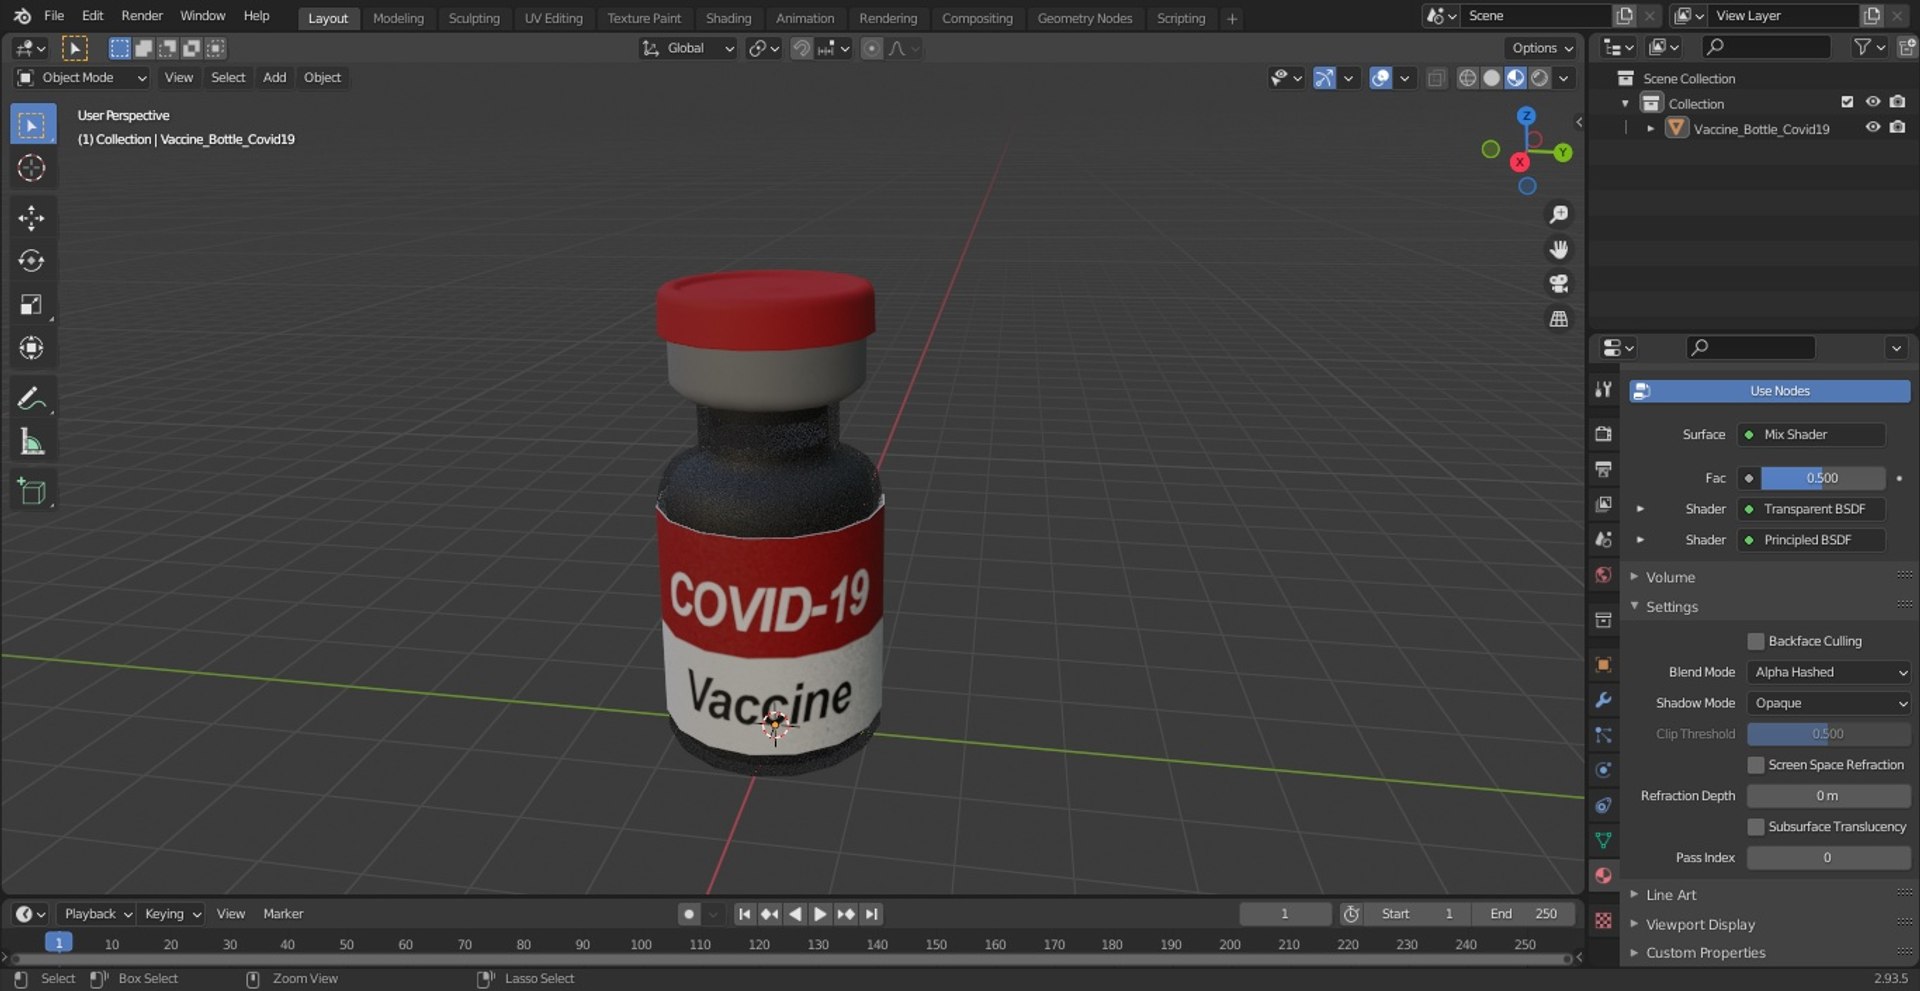Image resolution: width=1920 pixels, height=991 pixels.
Task: Expand the Viewport Display panel
Action: [1699, 925]
